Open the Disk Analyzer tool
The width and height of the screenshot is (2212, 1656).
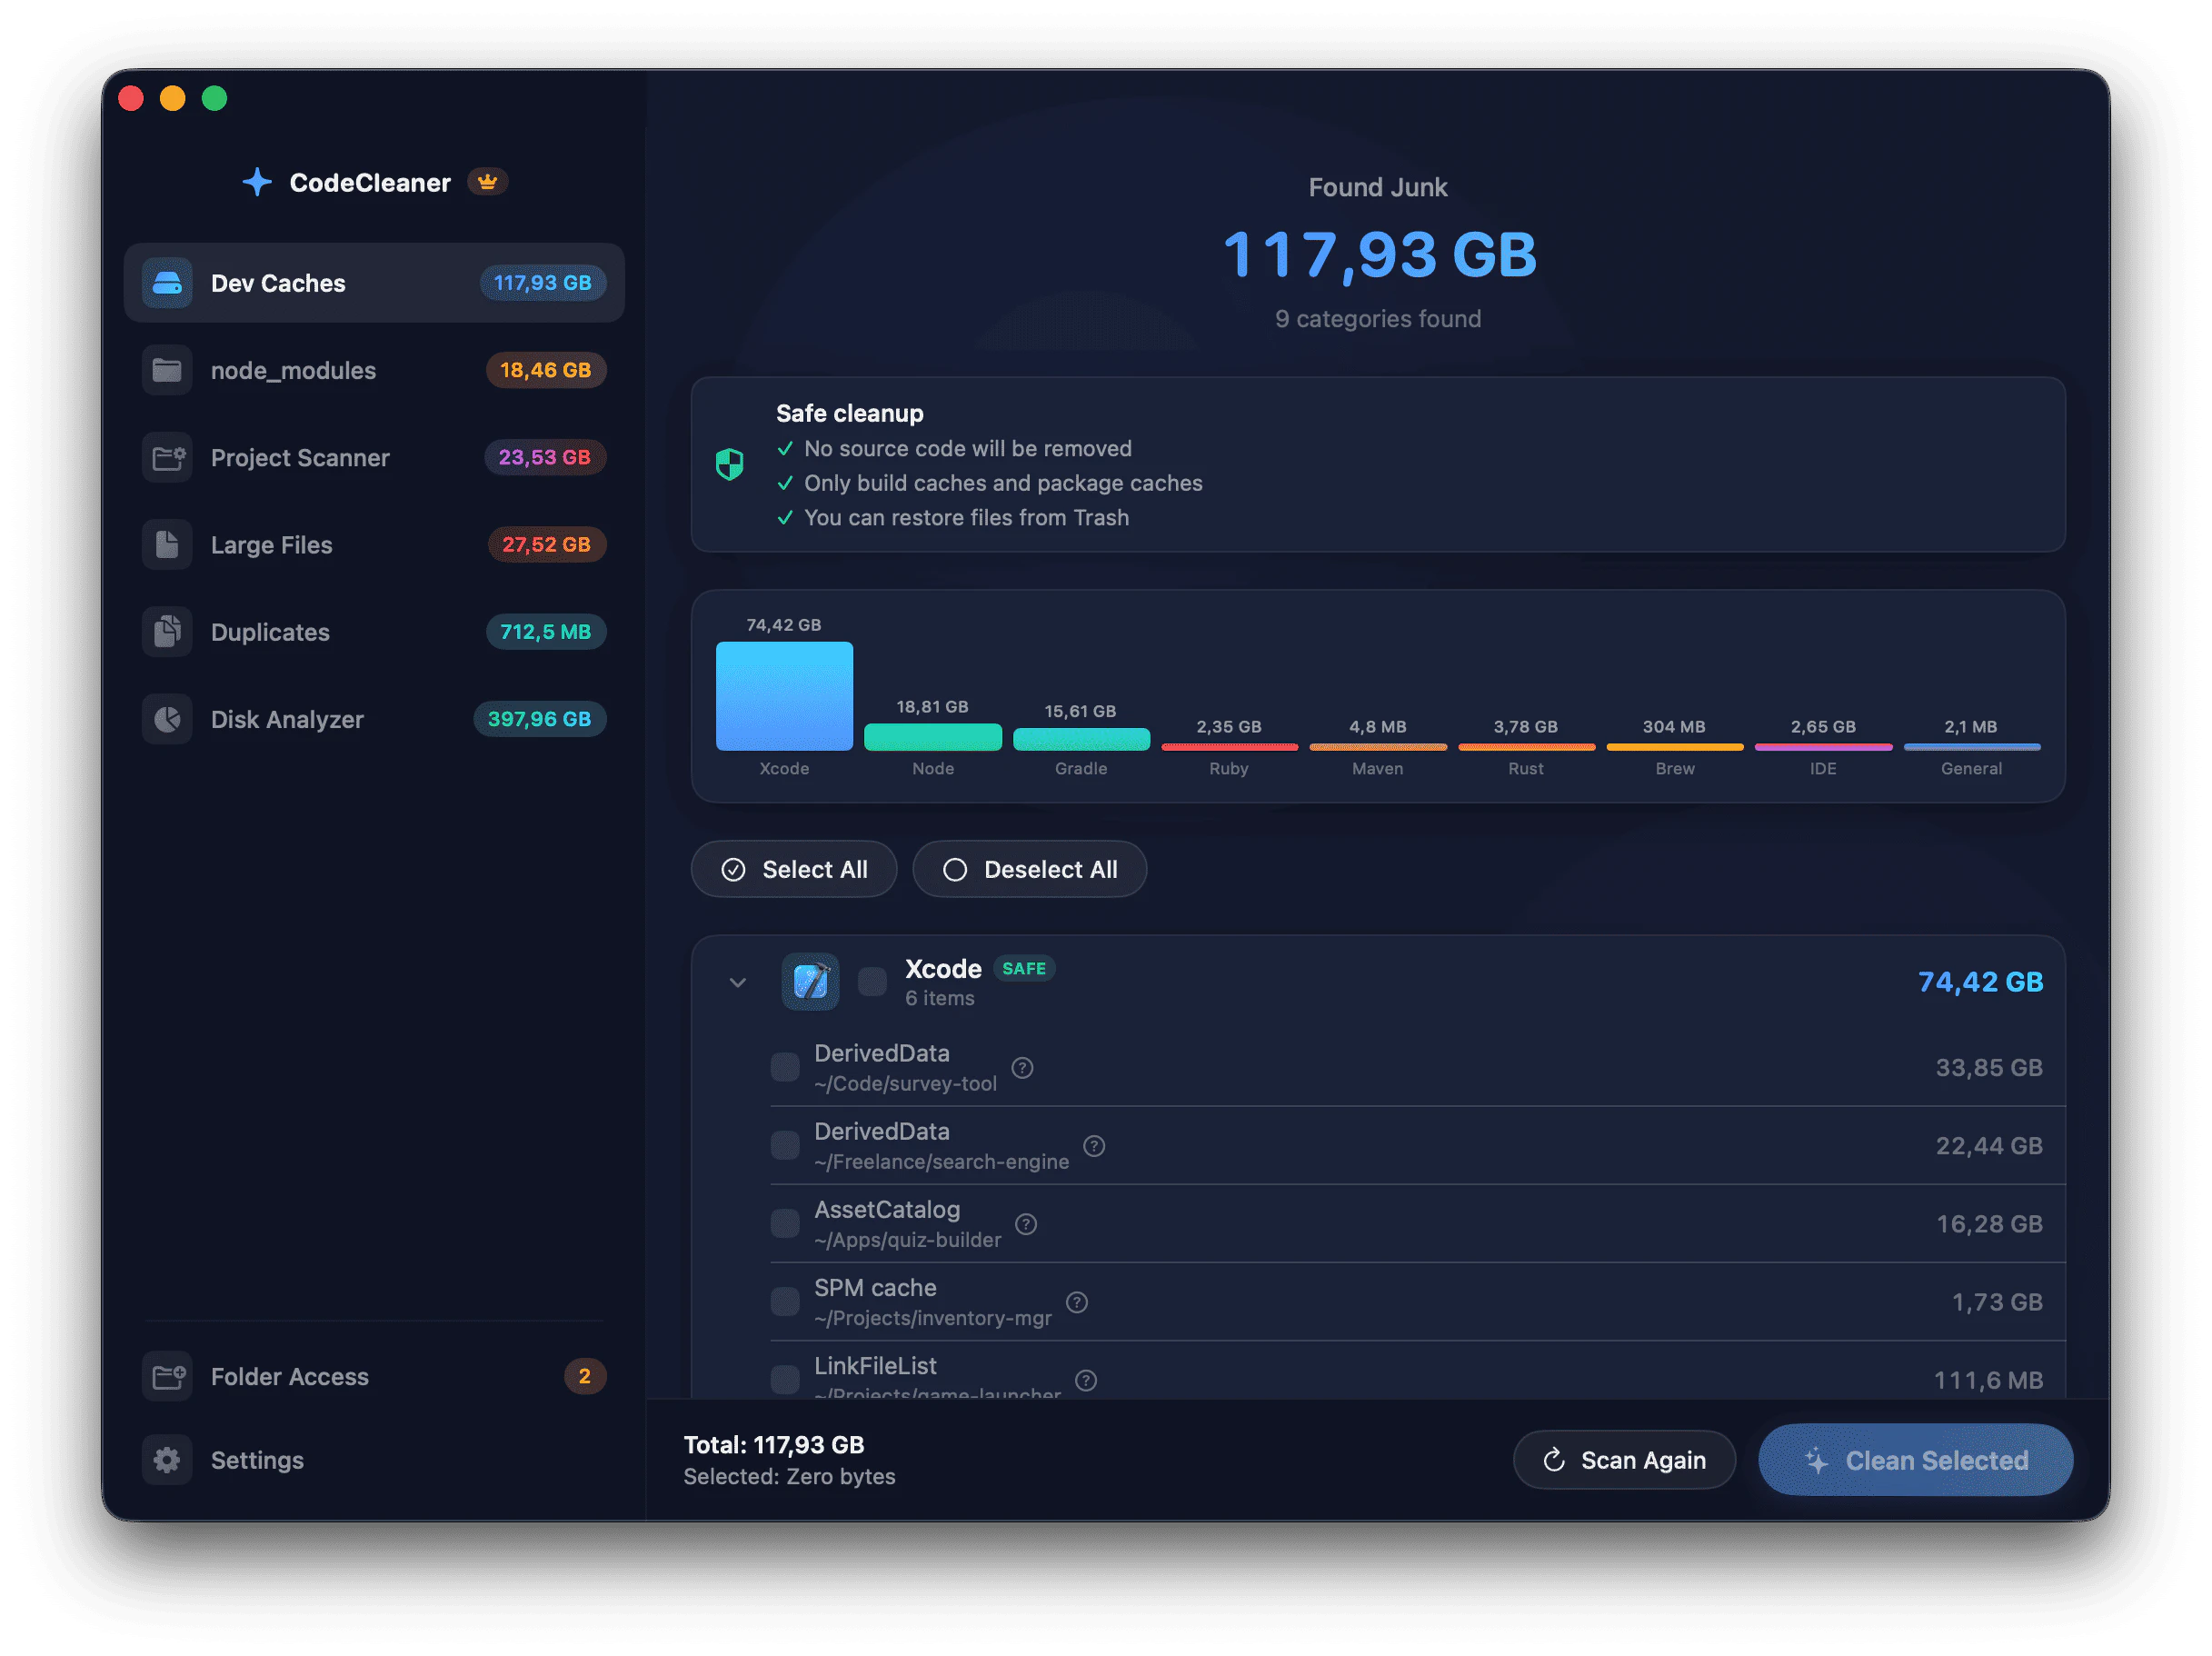coord(167,718)
